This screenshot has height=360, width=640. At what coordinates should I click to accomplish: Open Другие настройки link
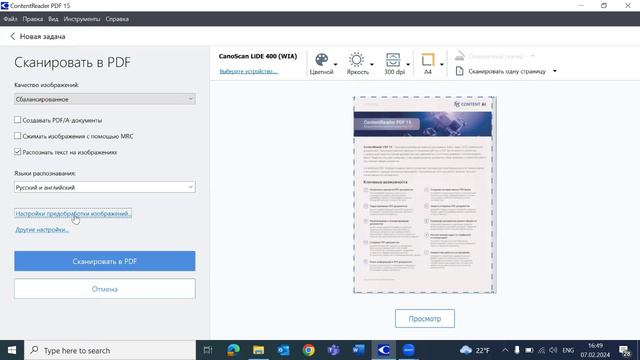(x=42, y=230)
